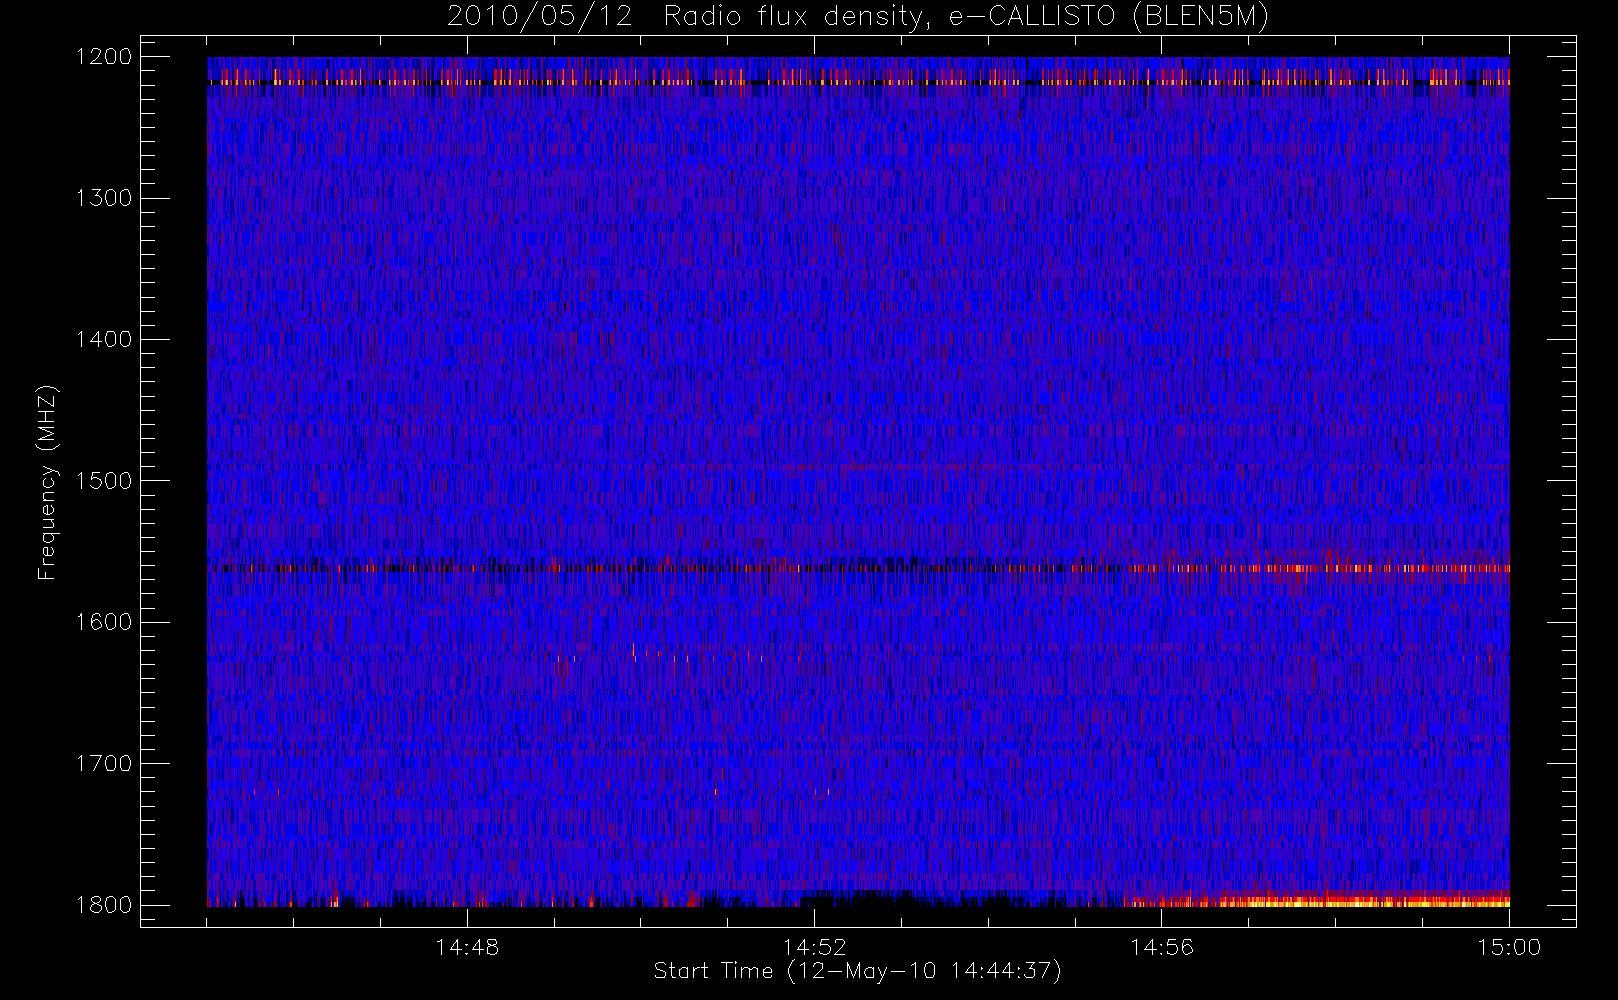Click the 15:00 time tick label
Viewport: 1618px width, 1000px height.
tap(1509, 947)
